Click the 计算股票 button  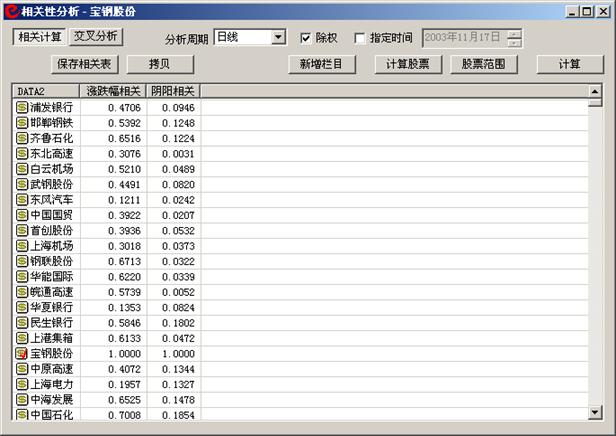408,64
